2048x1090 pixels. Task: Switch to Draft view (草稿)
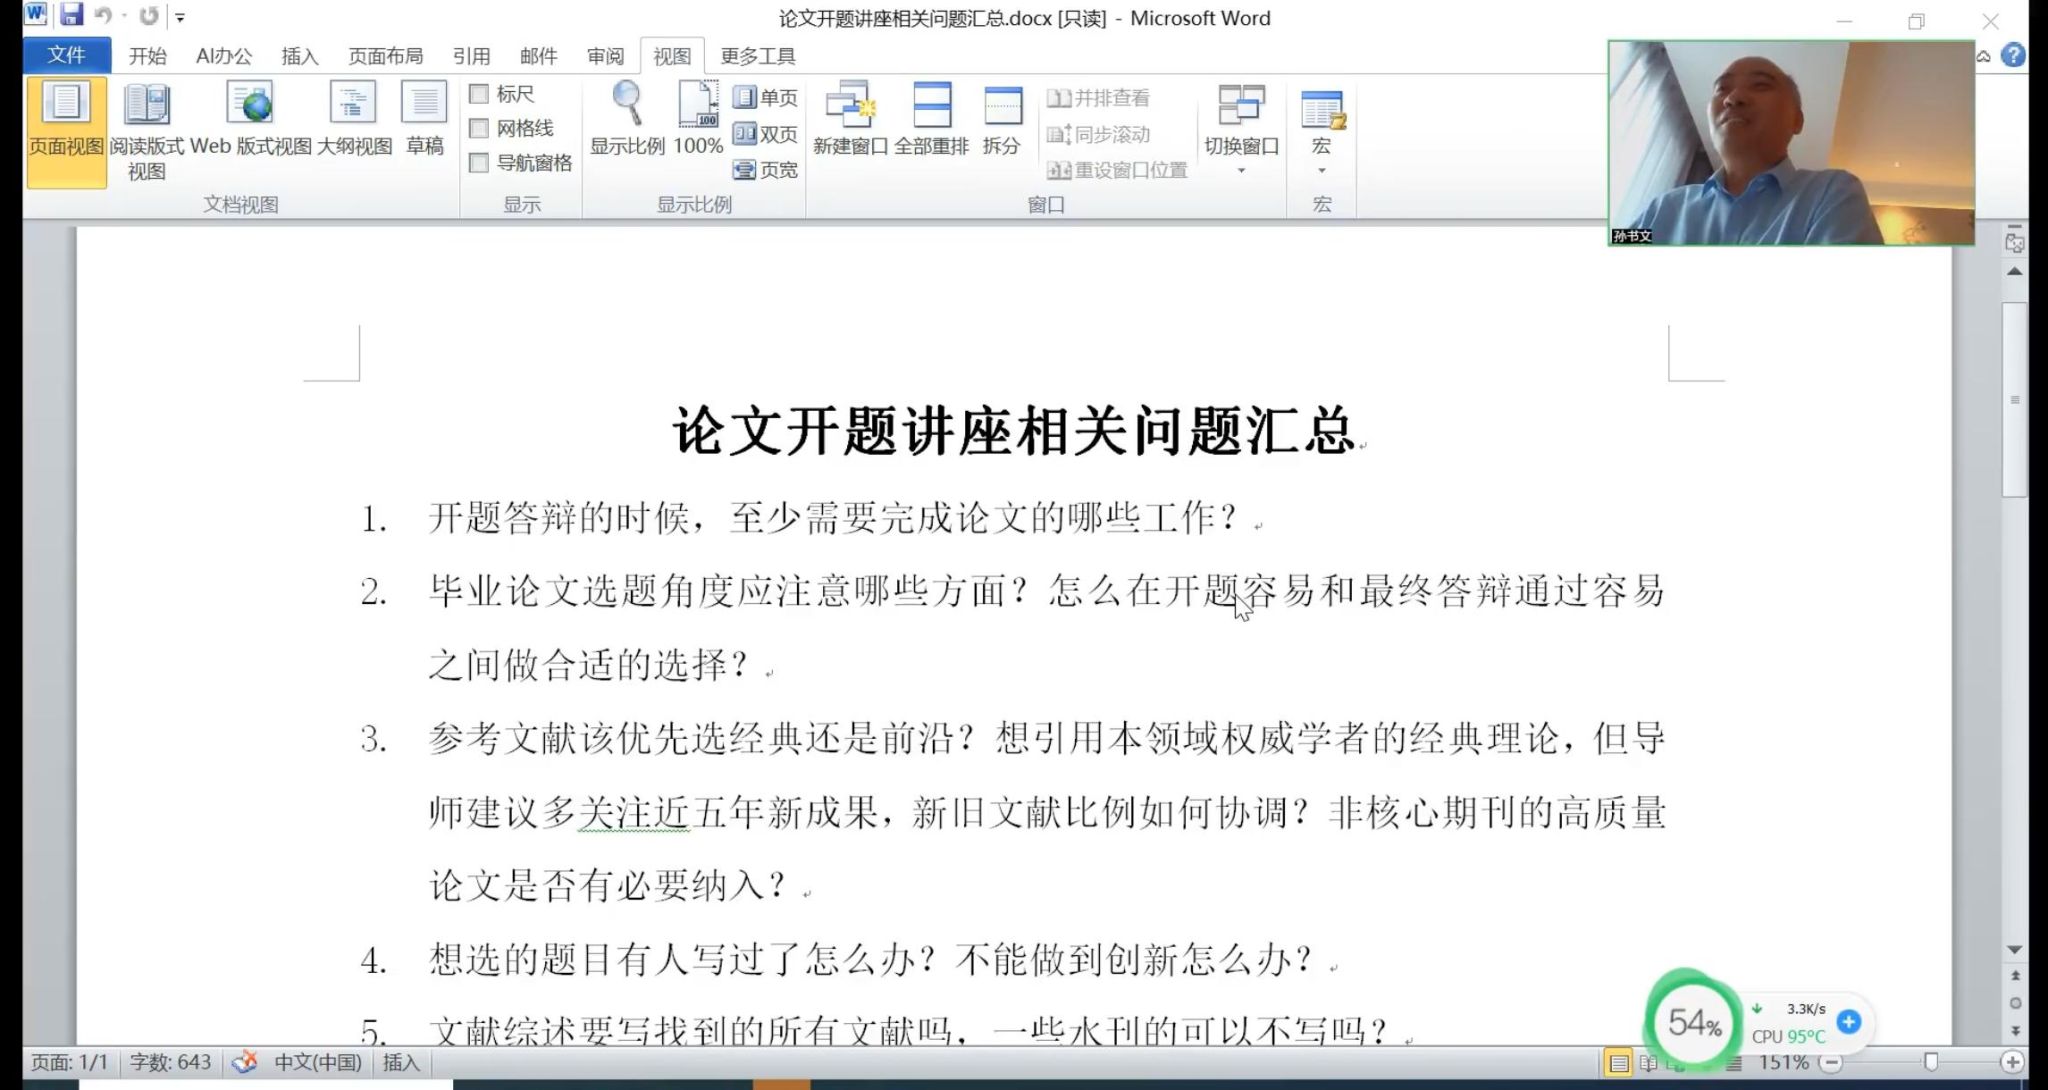tap(424, 120)
